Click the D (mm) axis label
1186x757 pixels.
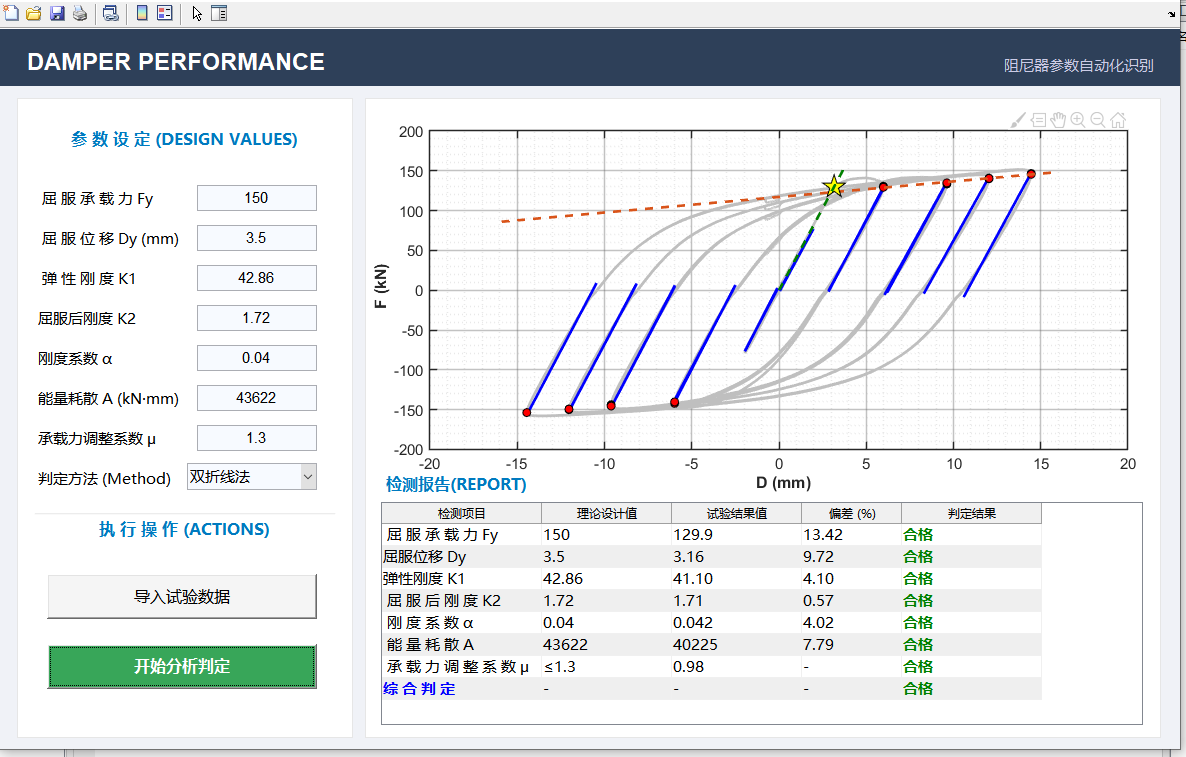point(783,482)
